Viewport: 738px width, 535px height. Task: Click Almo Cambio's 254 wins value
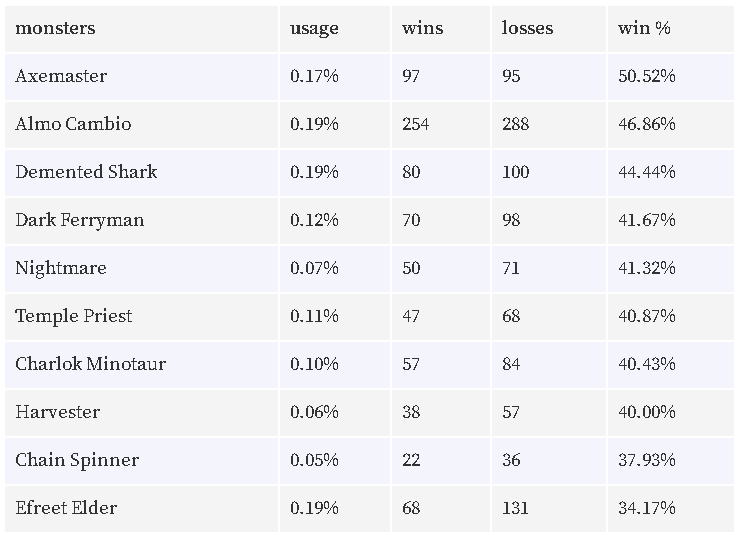click(416, 124)
